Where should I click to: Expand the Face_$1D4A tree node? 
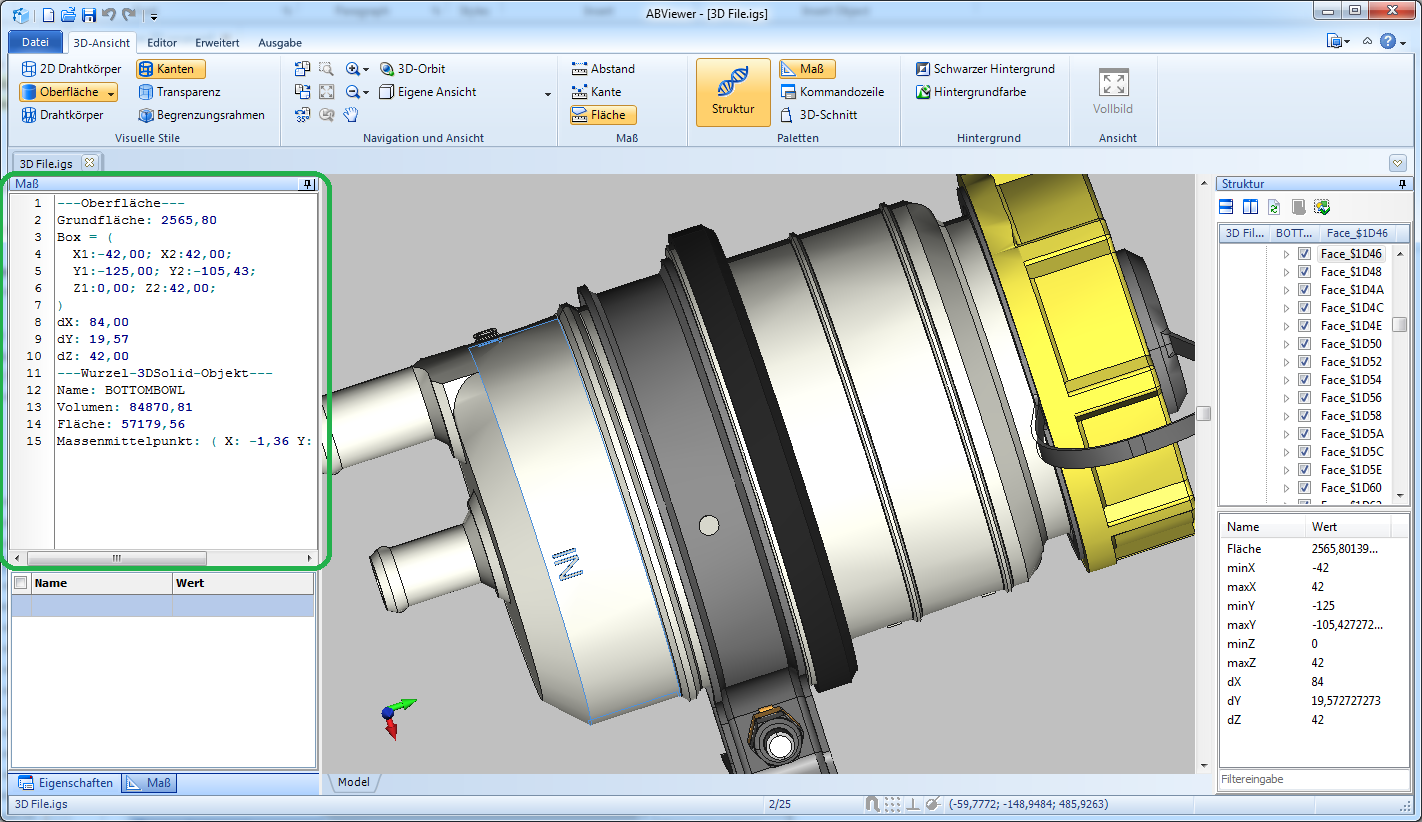tap(1287, 290)
